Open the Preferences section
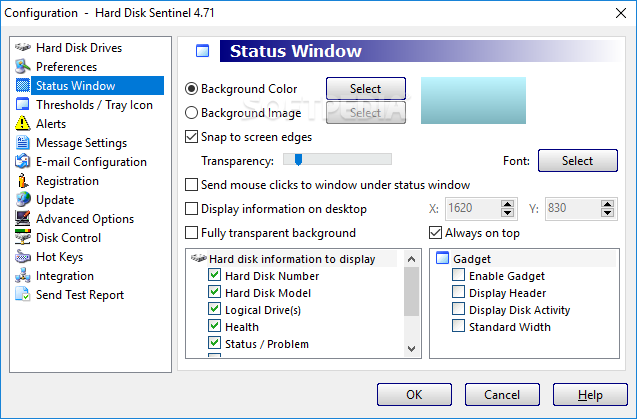Screen dimensions: 637x419 [67, 67]
